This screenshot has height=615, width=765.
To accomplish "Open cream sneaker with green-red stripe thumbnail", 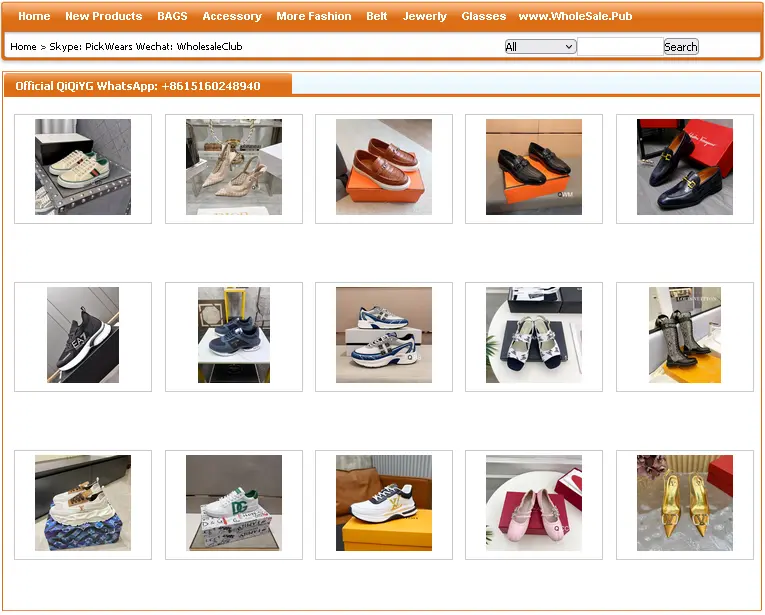I will [83, 167].
